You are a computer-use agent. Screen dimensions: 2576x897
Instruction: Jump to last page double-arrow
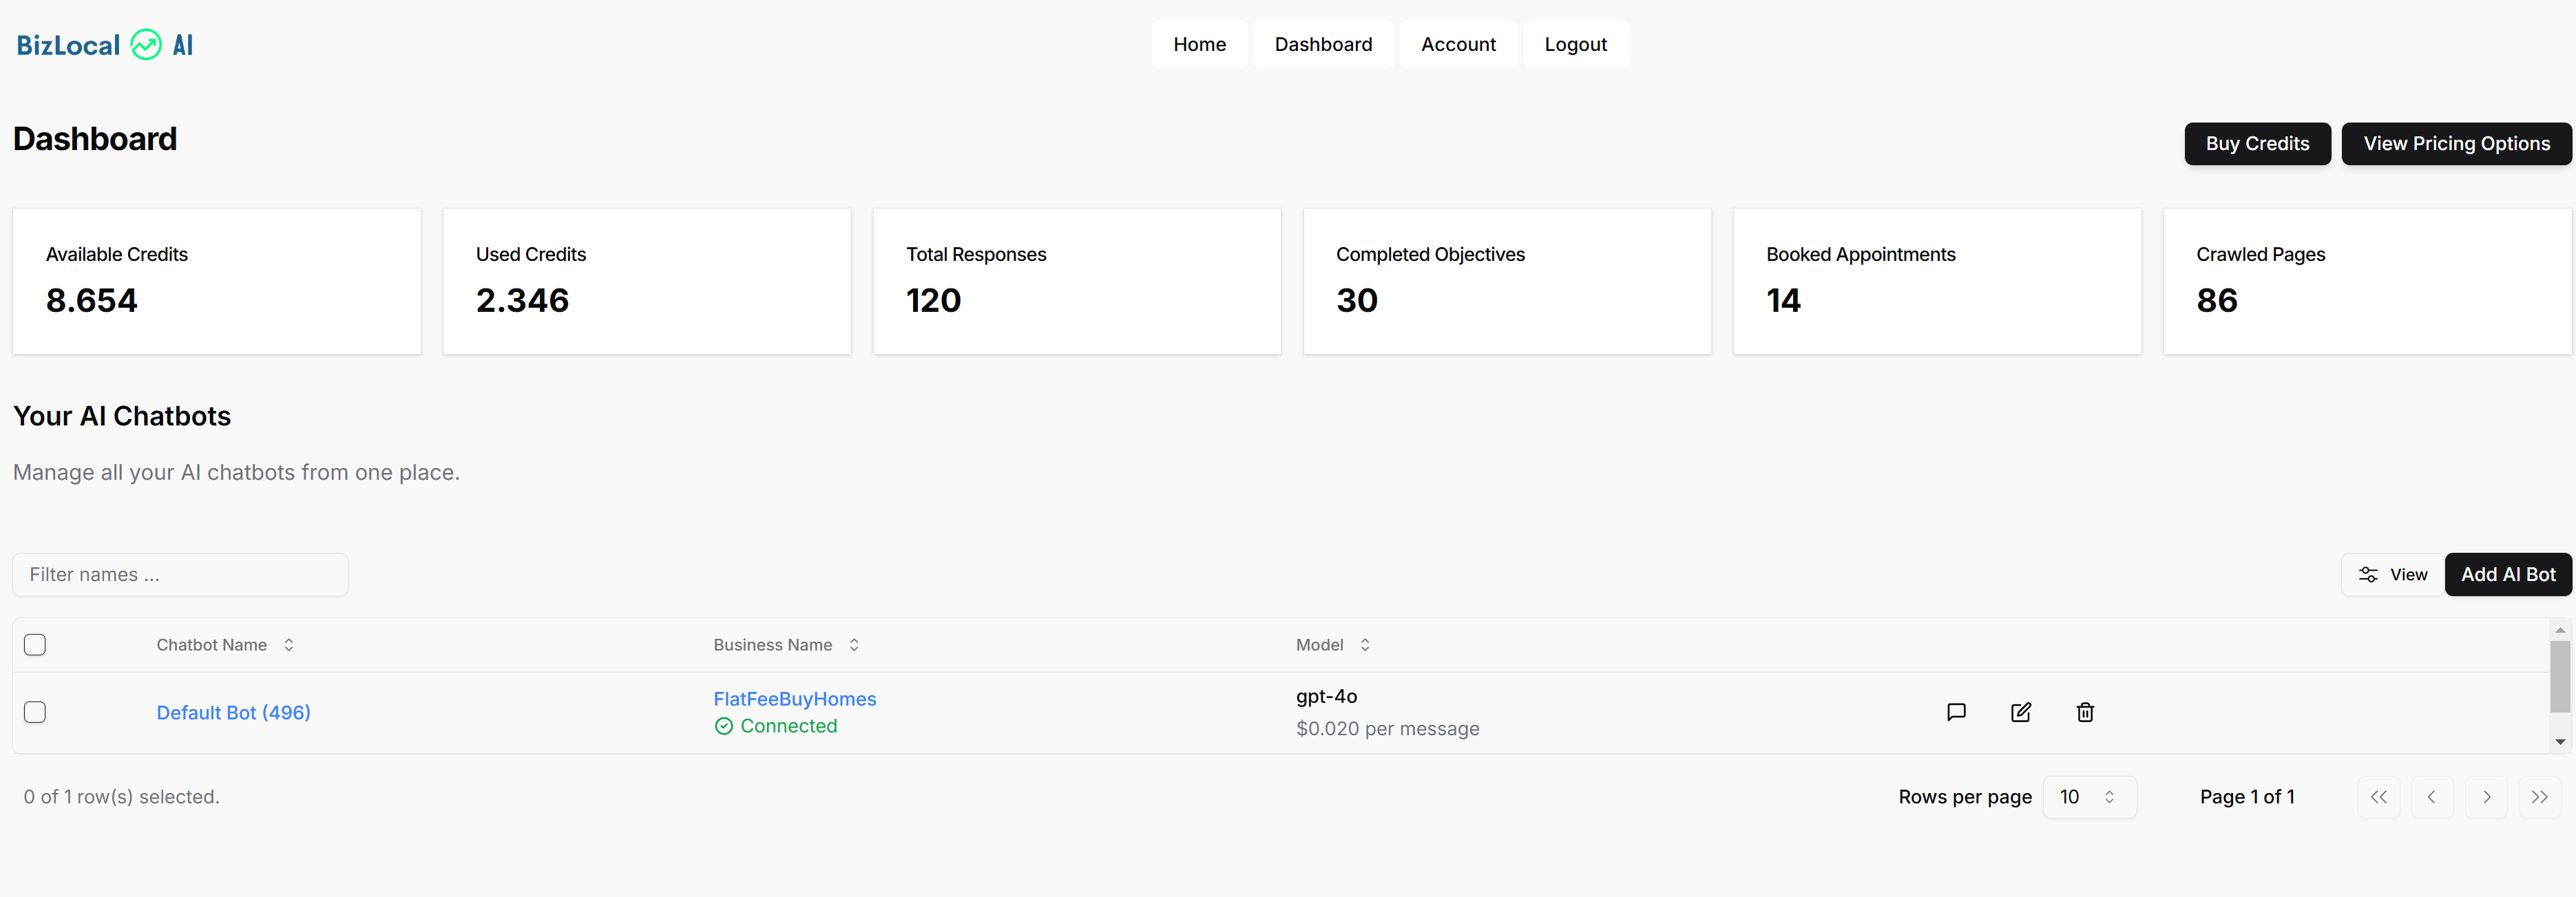[x=2539, y=797]
